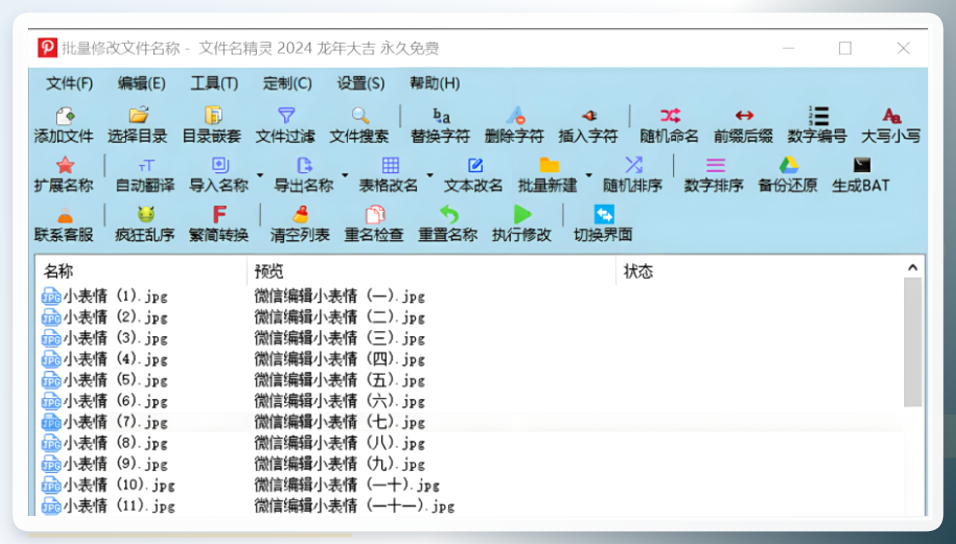Select file 小表情 (5).jpg

click(104, 381)
